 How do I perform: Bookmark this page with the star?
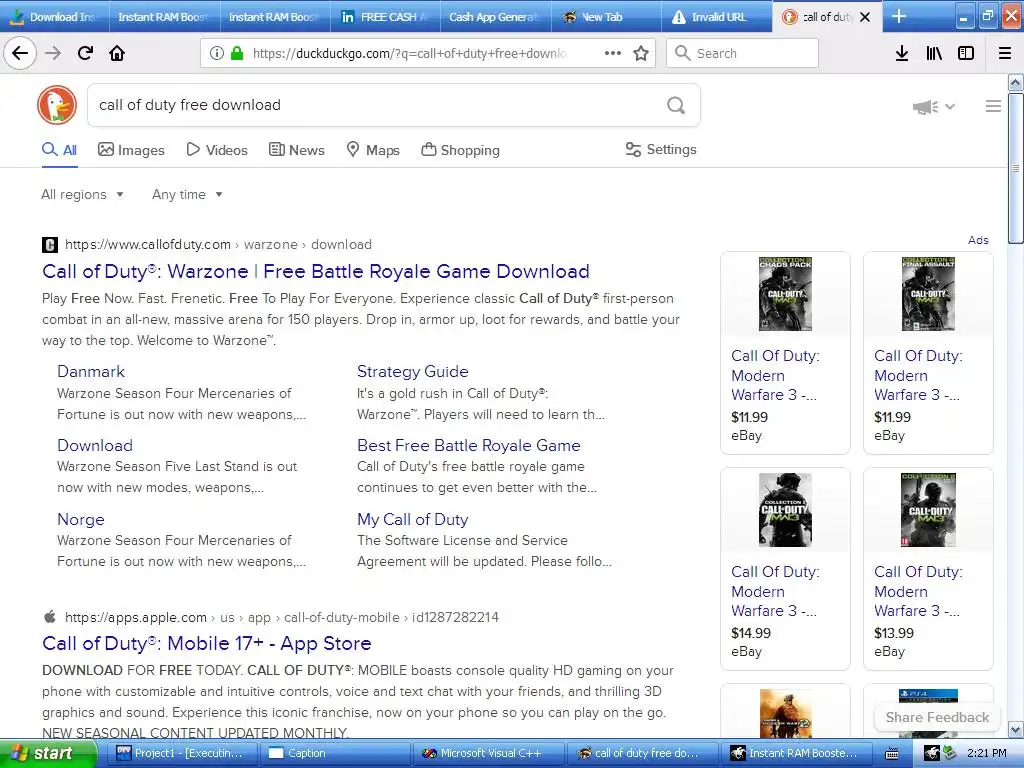tap(641, 53)
